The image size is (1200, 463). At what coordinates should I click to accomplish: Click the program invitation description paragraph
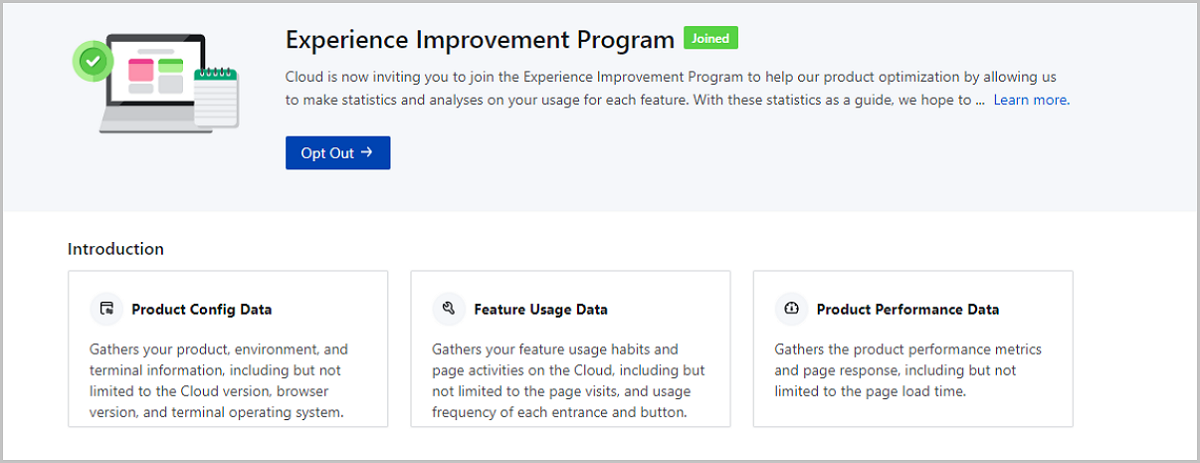click(x=670, y=88)
